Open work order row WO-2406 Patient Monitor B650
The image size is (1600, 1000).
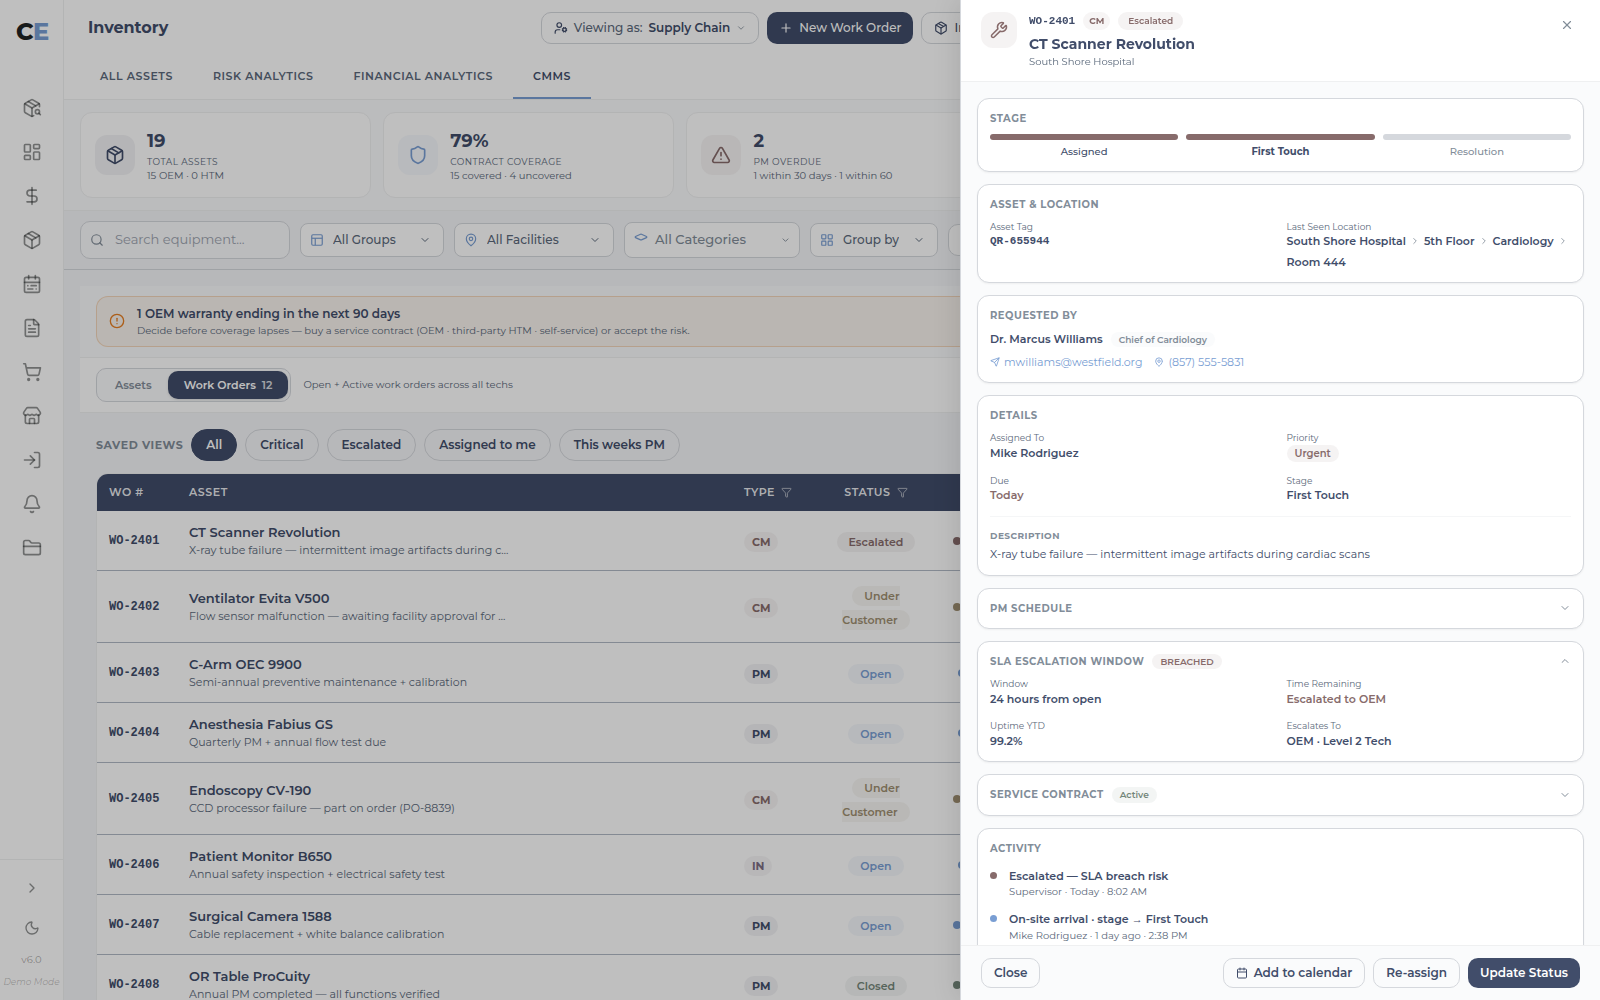(x=528, y=865)
